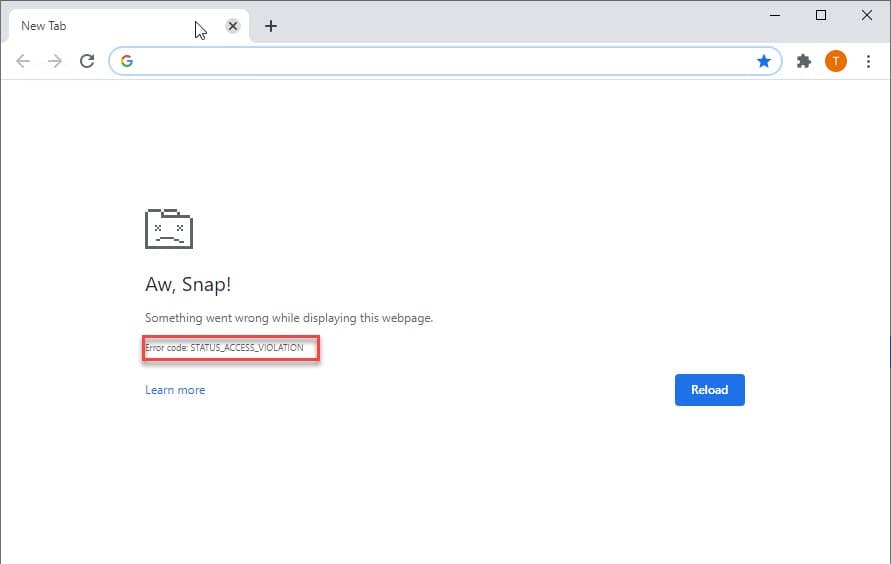Click the STATUS_ACCESS_VIOLATION error code text
891x564 pixels.
[x=246, y=348]
